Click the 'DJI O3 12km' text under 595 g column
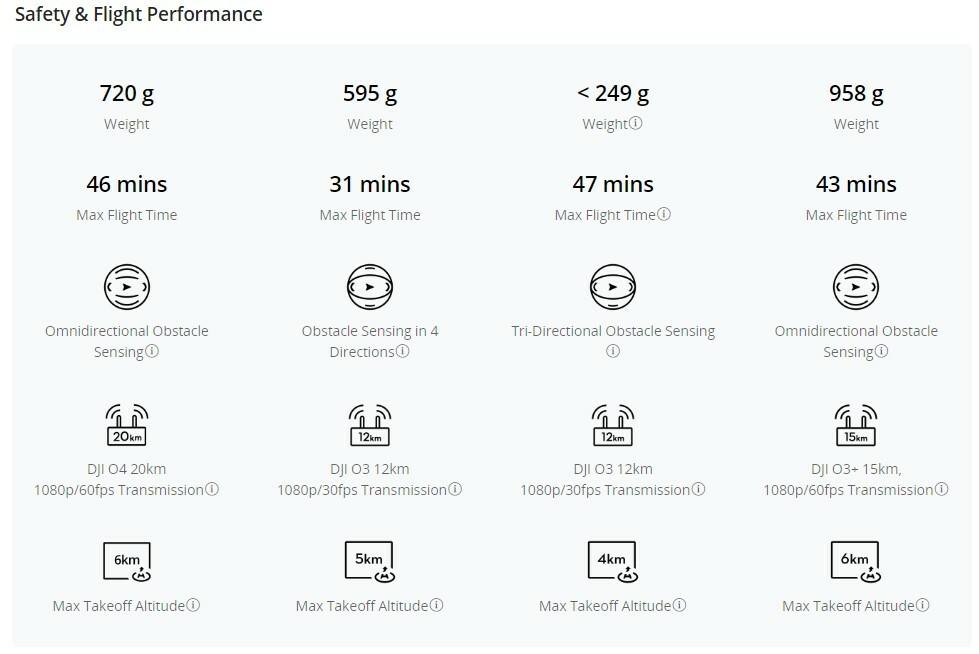 click(370, 469)
